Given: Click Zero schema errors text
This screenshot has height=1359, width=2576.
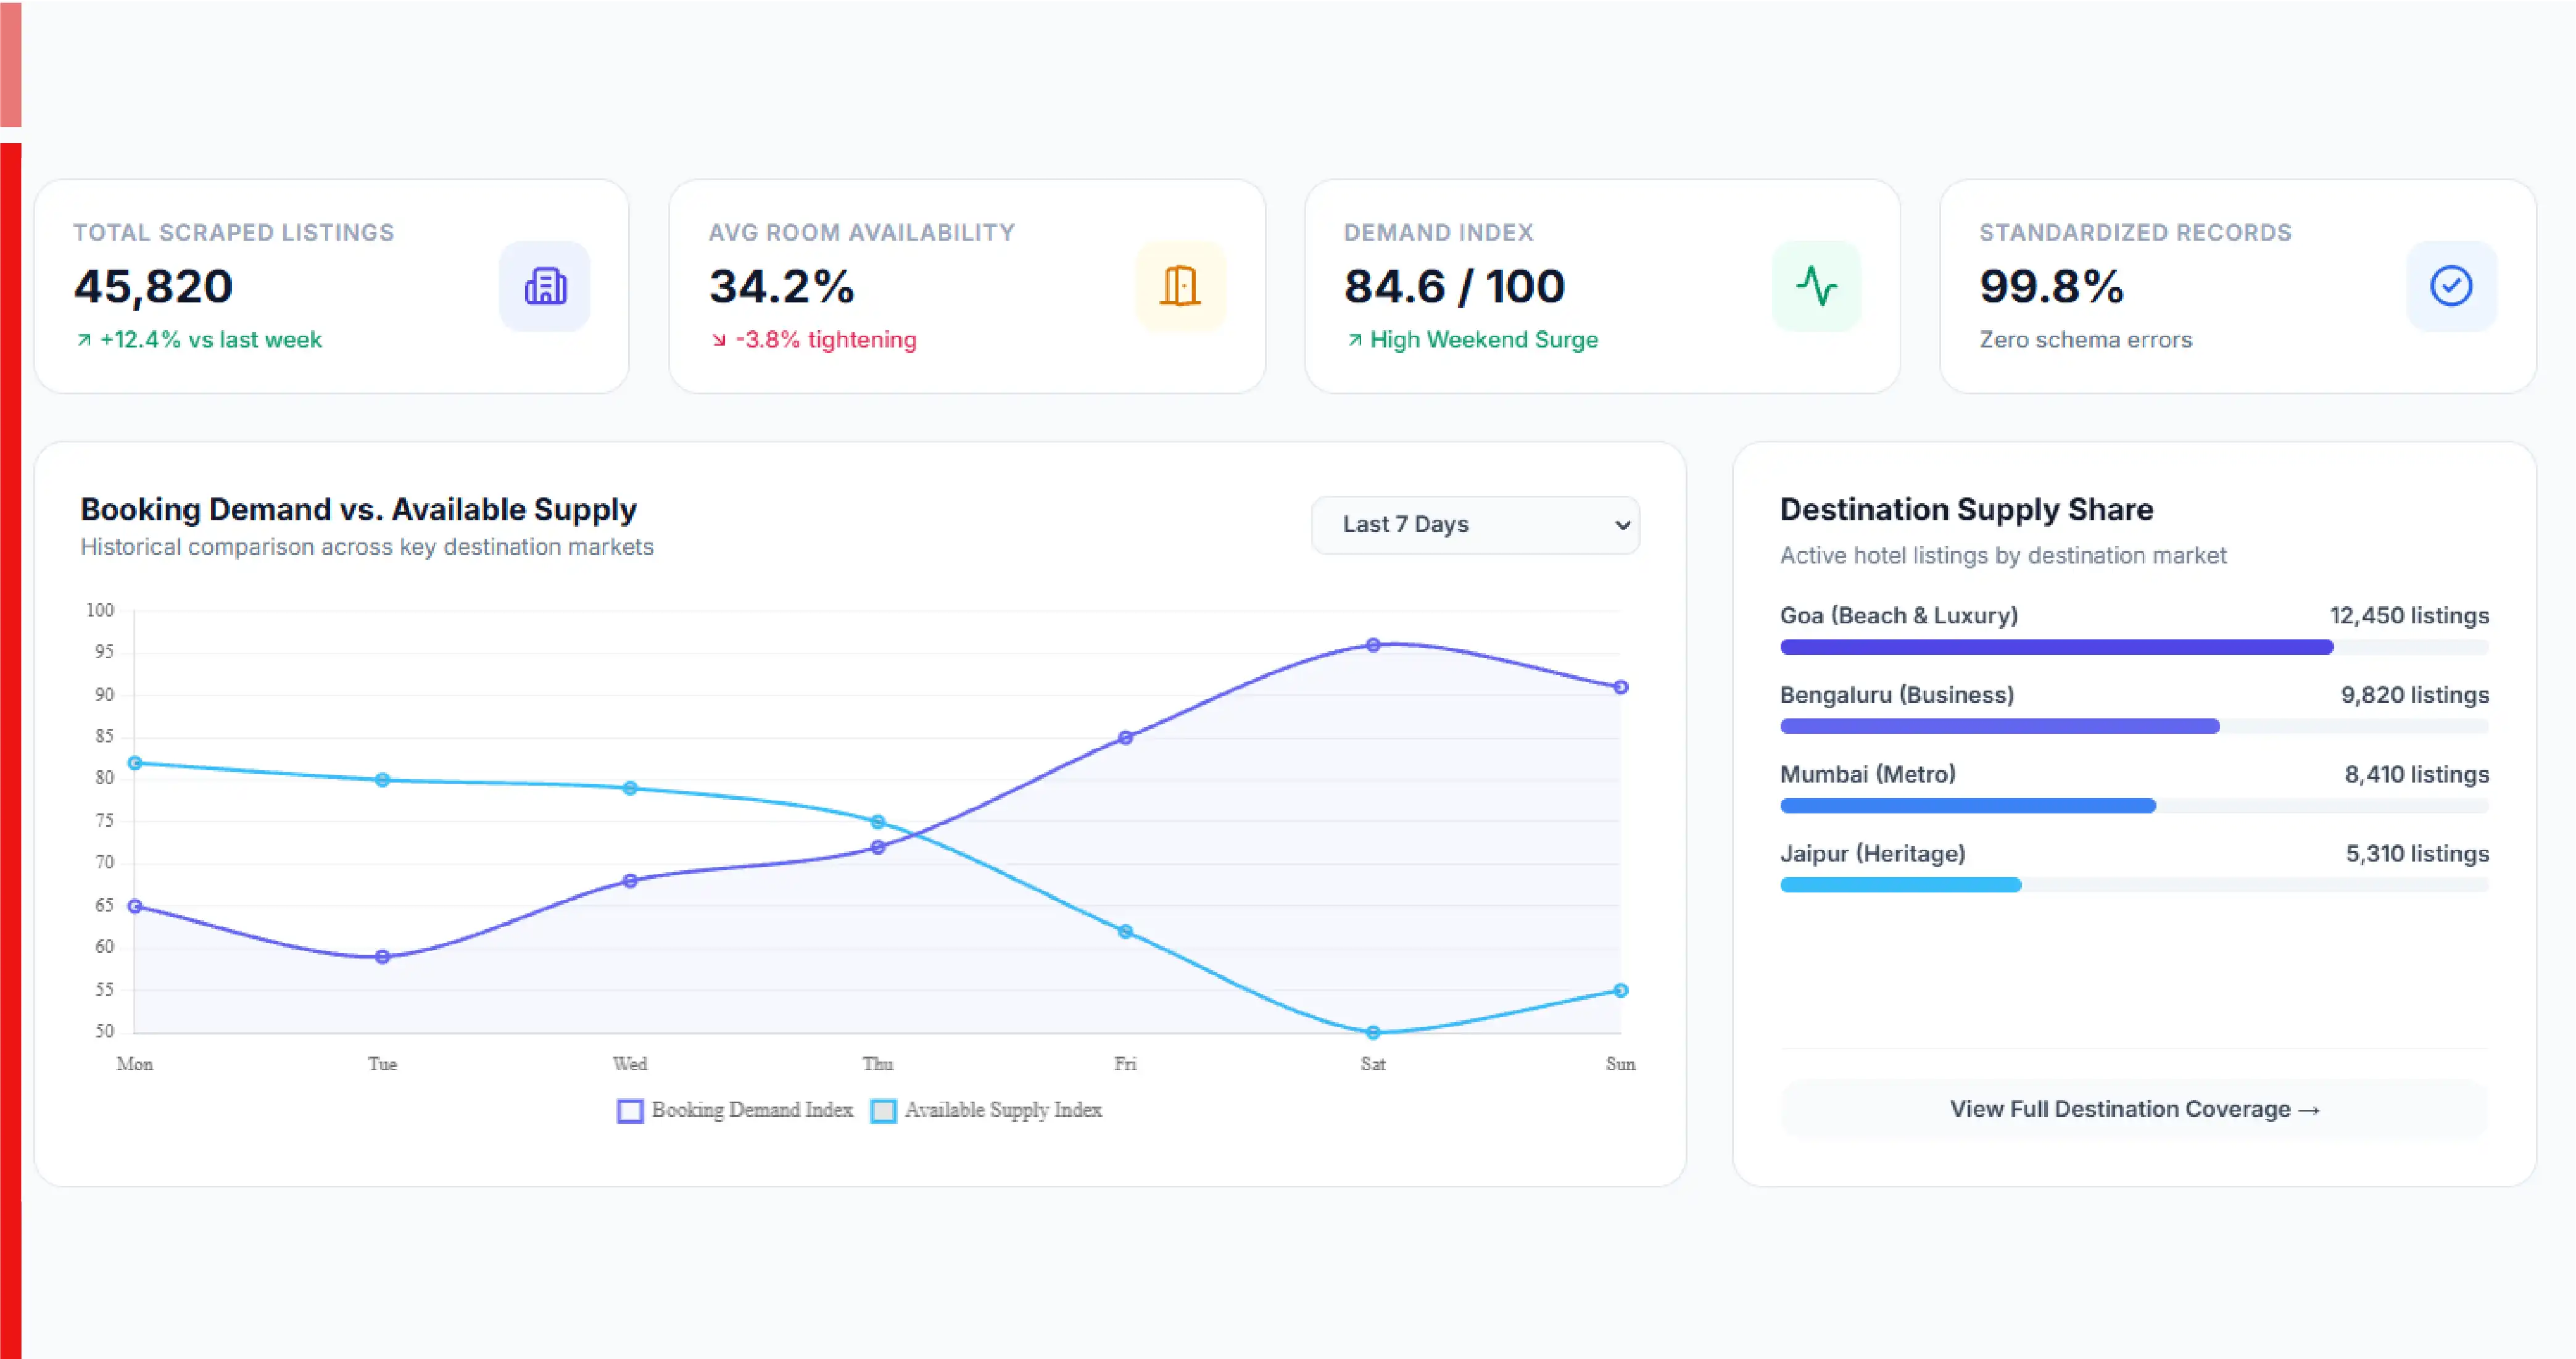Looking at the screenshot, I should point(2086,340).
